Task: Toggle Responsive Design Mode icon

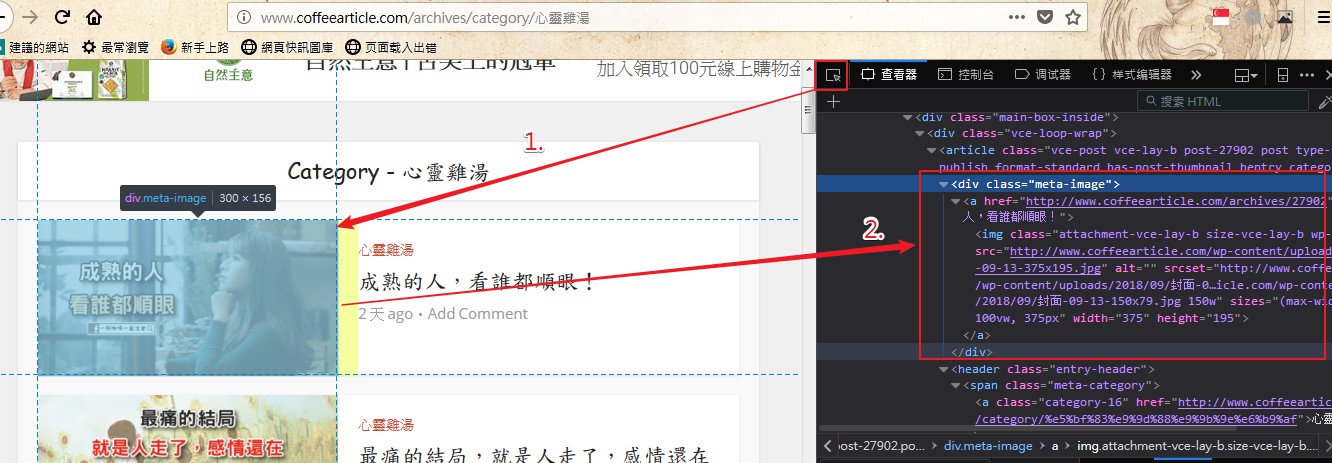Action: pos(1283,75)
